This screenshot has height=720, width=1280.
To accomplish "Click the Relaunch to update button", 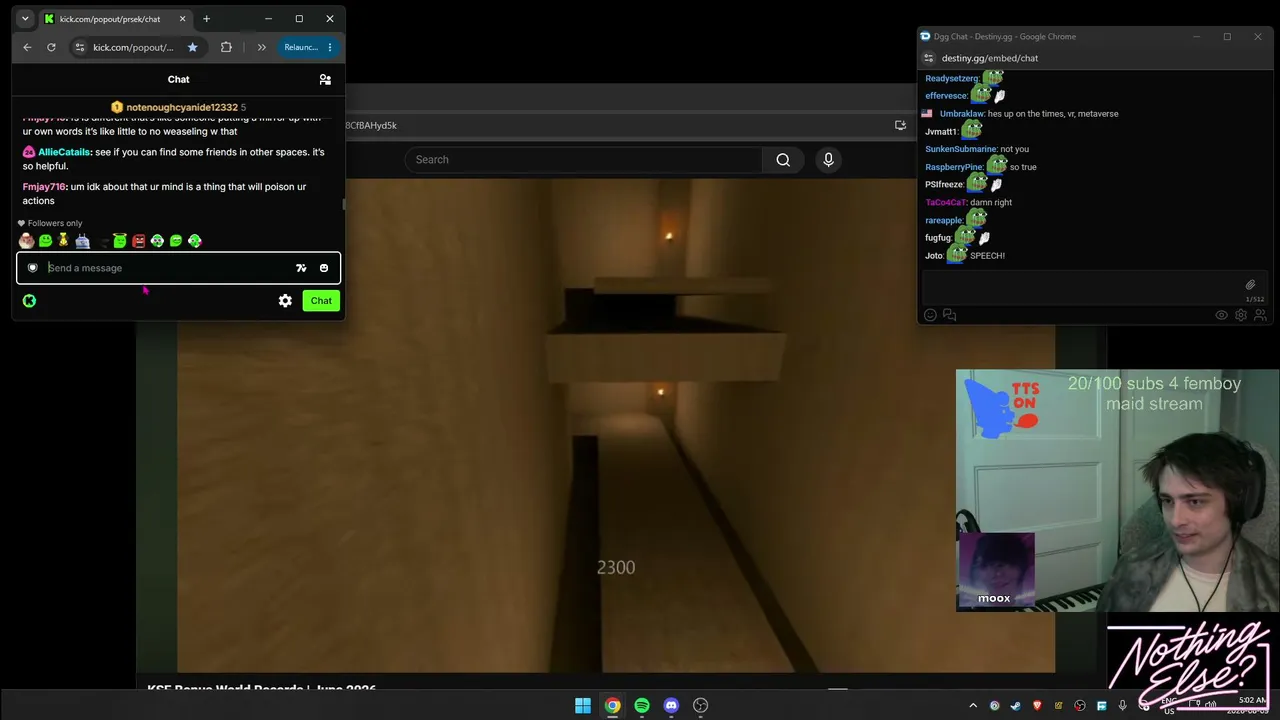I will 301,47.
